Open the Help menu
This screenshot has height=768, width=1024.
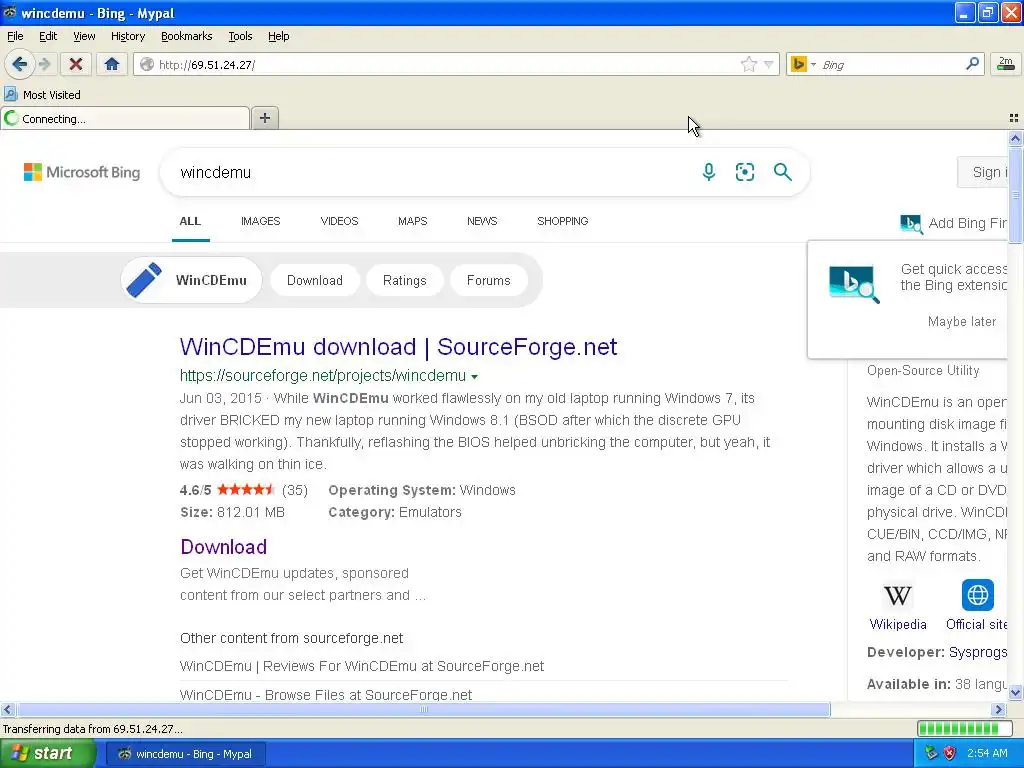pyautogui.click(x=278, y=36)
